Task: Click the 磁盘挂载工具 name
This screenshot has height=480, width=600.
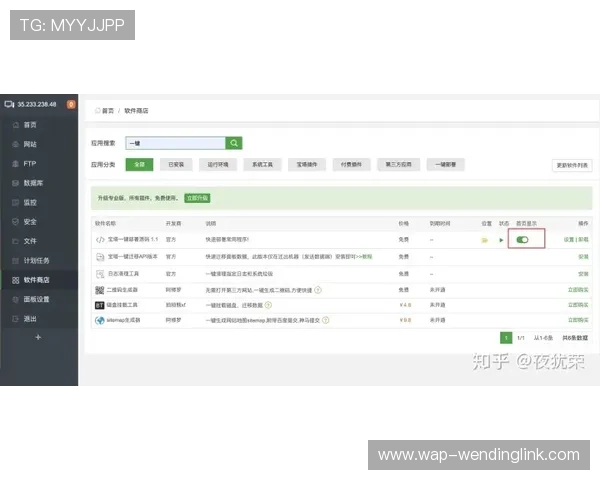Action: pyautogui.click(x=122, y=305)
